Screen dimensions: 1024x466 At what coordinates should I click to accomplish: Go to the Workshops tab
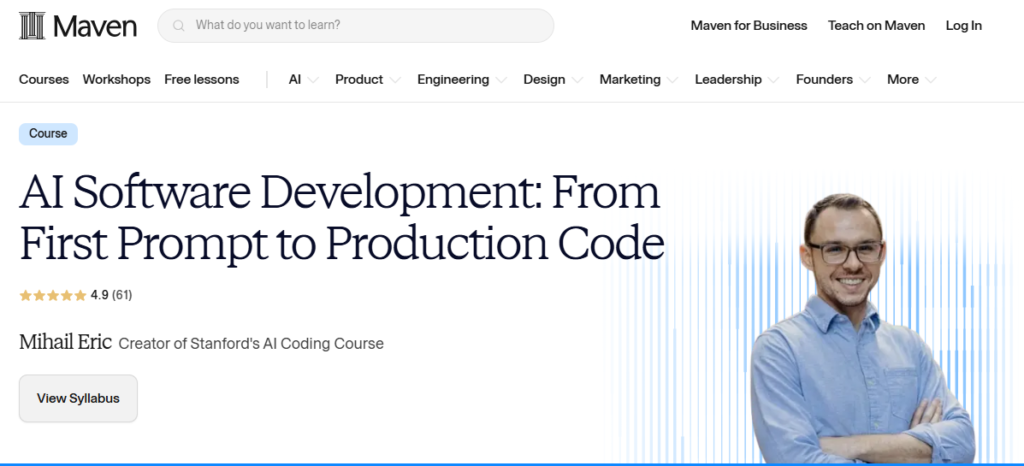tap(116, 79)
